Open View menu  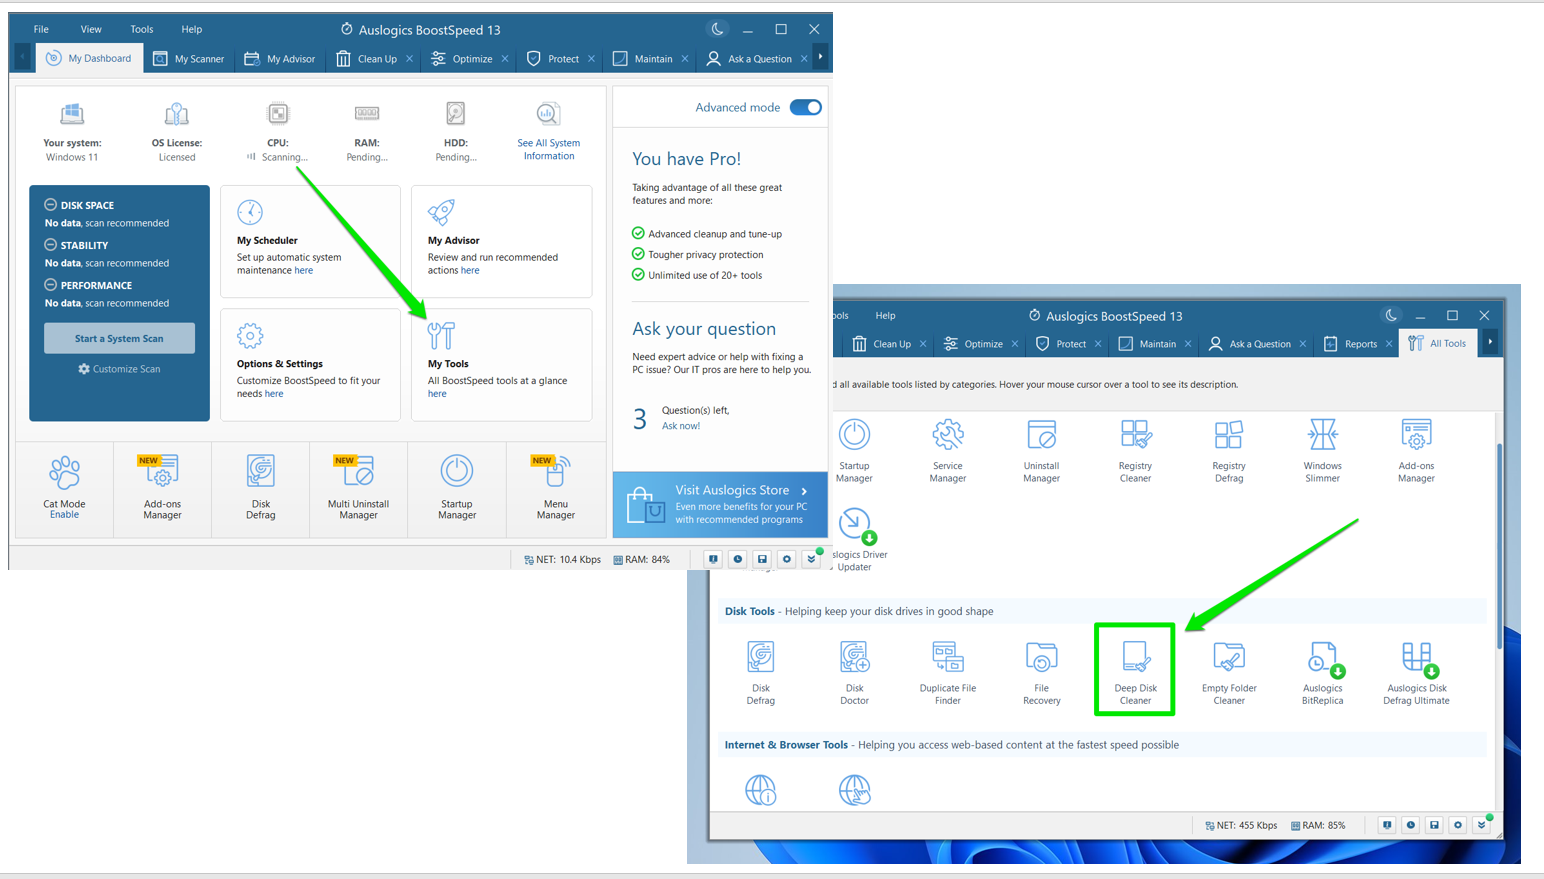tap(91, 29)
